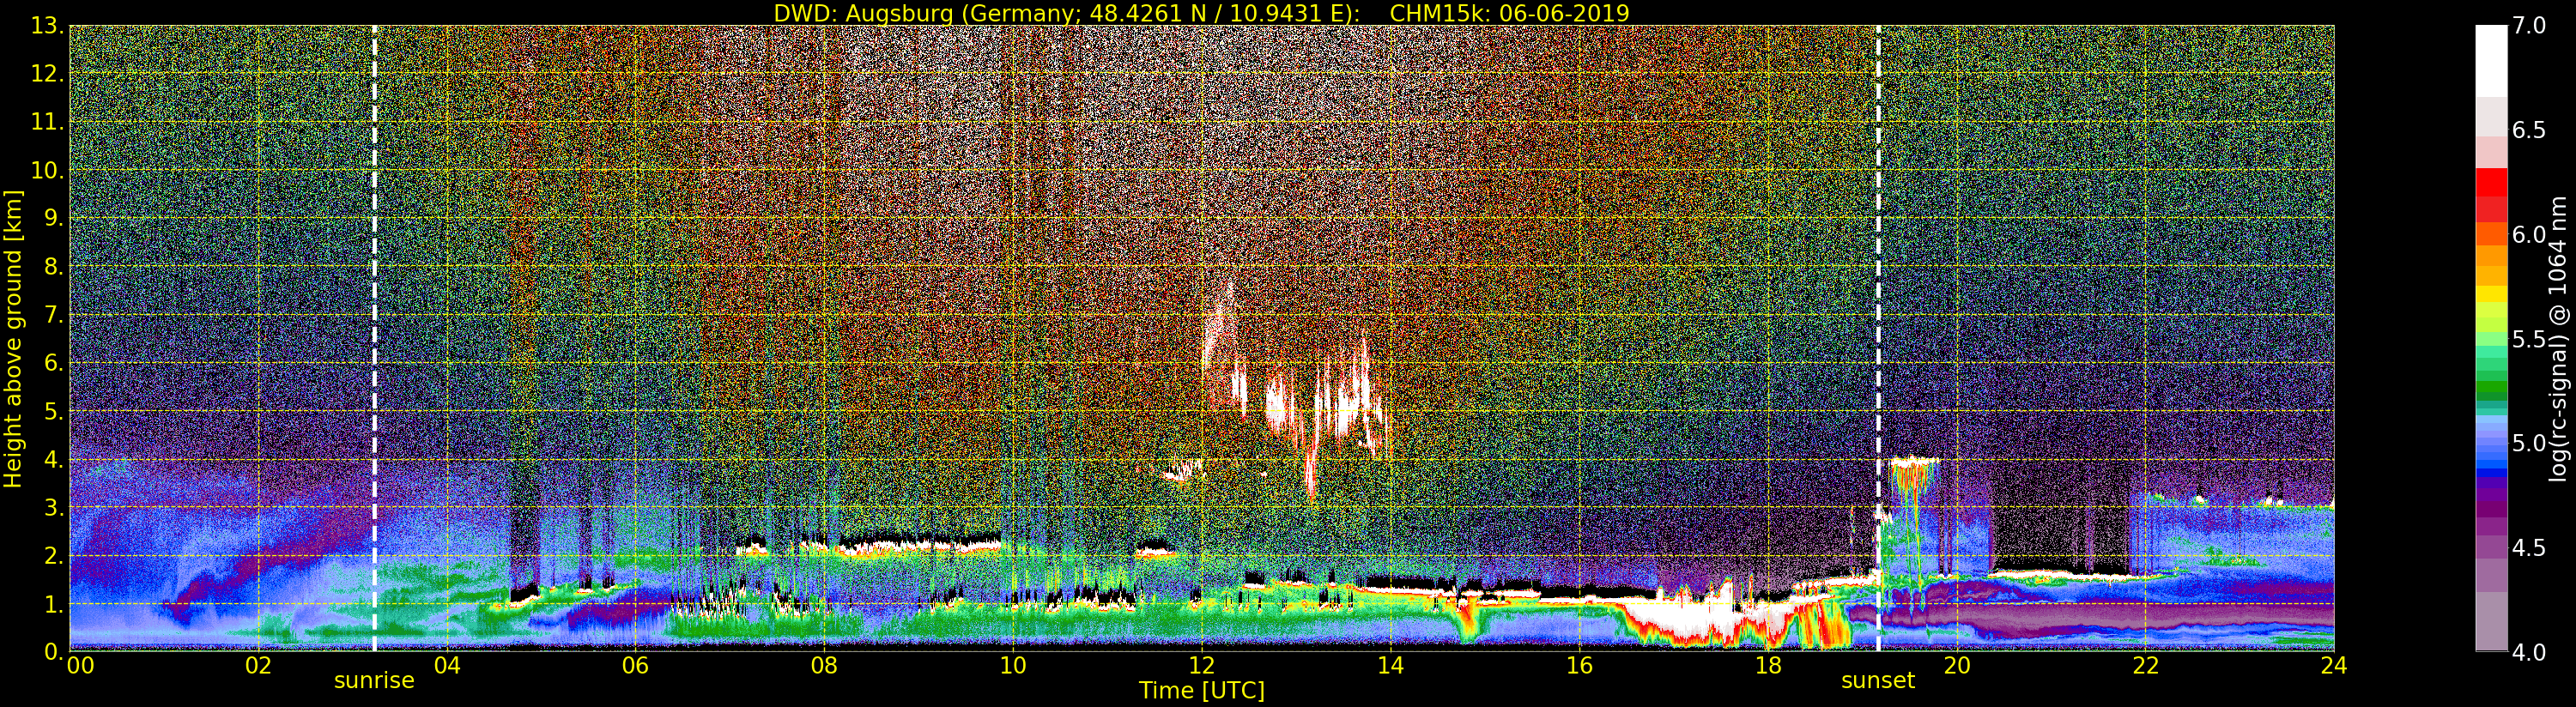Click the white segment atop the colorbar
Image resolution: width=2576 pixels, height=707 pixels.
(2491, 61)
